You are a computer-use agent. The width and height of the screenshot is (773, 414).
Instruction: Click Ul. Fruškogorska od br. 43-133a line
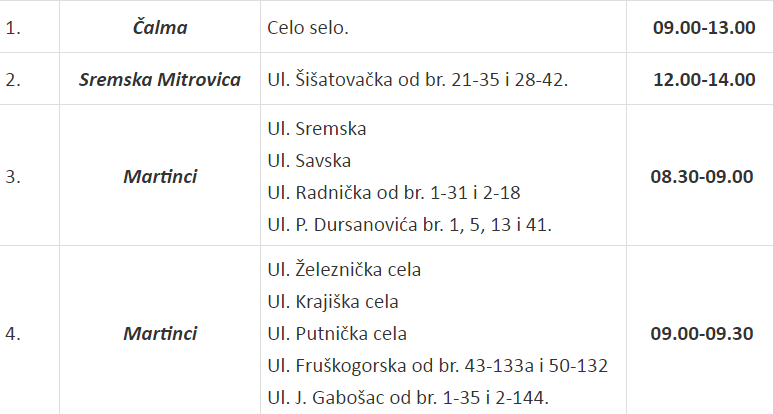(x=438, y=366)
